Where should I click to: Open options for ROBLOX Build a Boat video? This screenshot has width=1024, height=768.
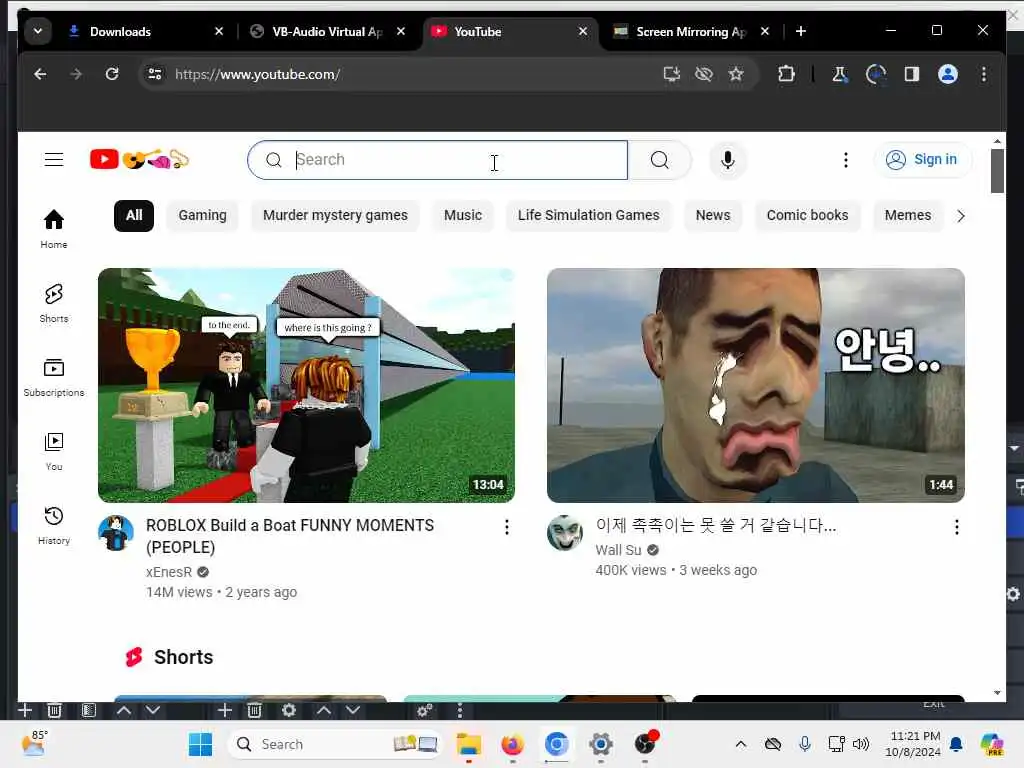[507, 527]
